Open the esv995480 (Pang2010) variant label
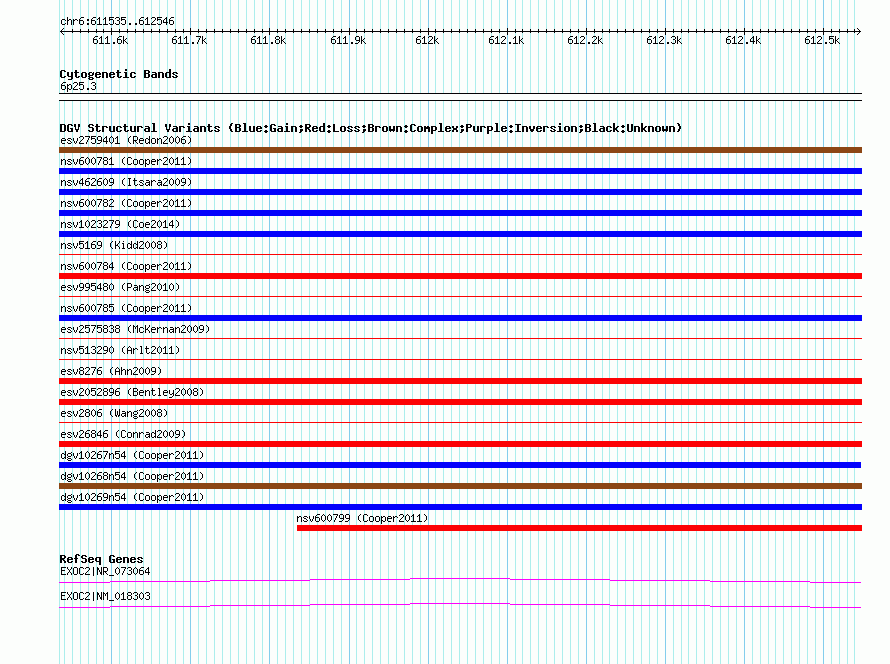 120,287
